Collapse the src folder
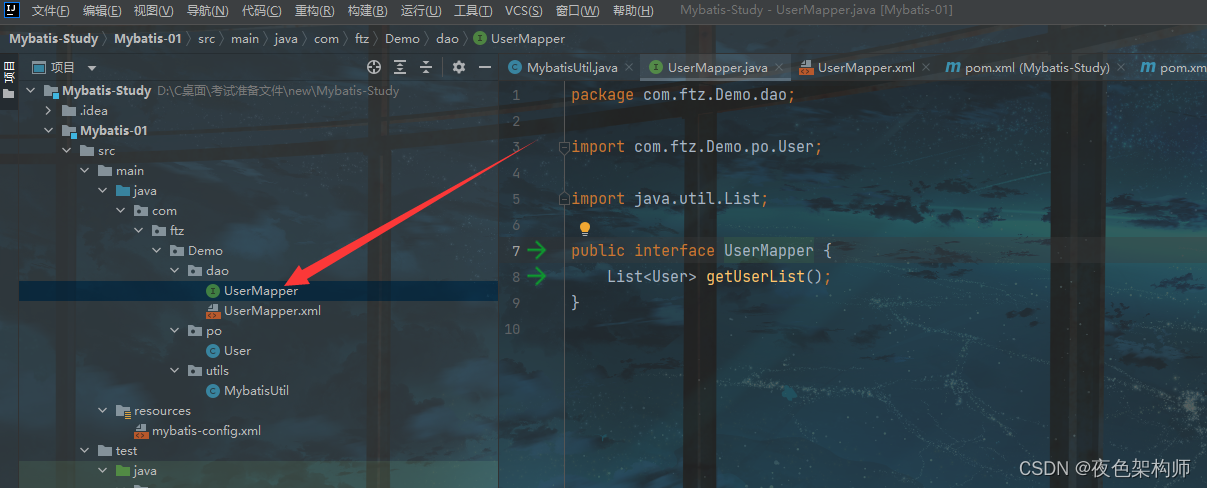 [66, 150]
